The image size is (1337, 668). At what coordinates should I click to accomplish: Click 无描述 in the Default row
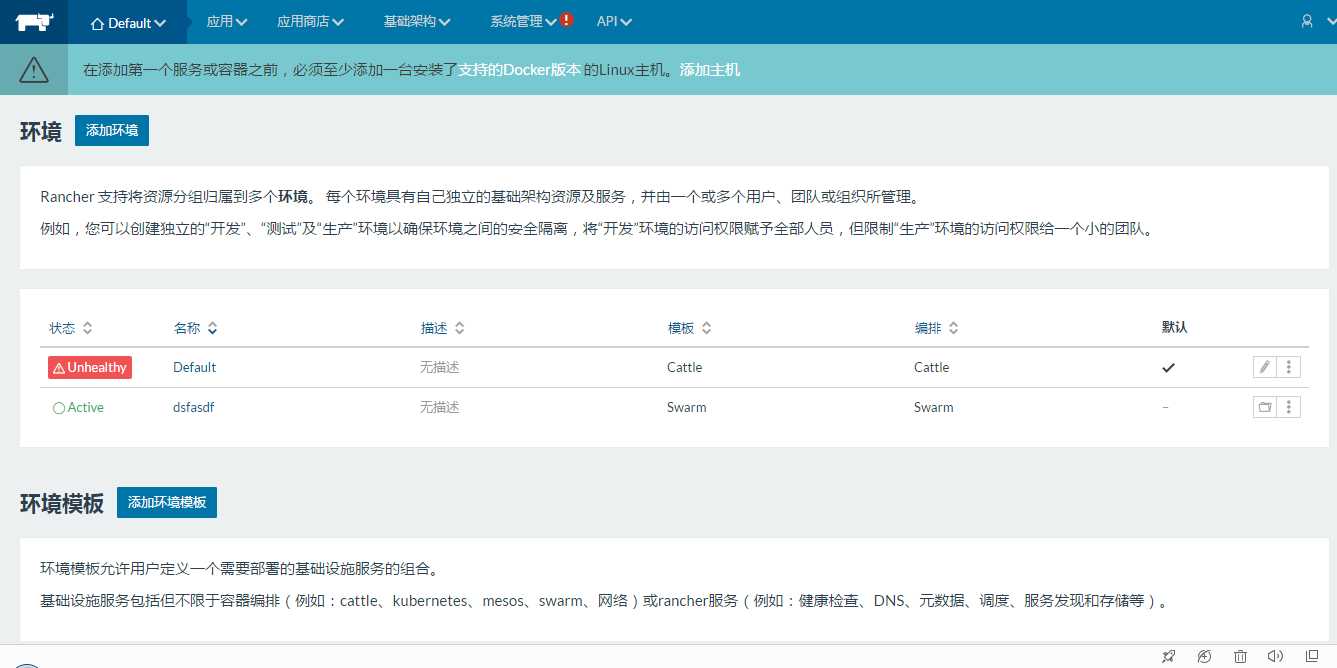440,367
